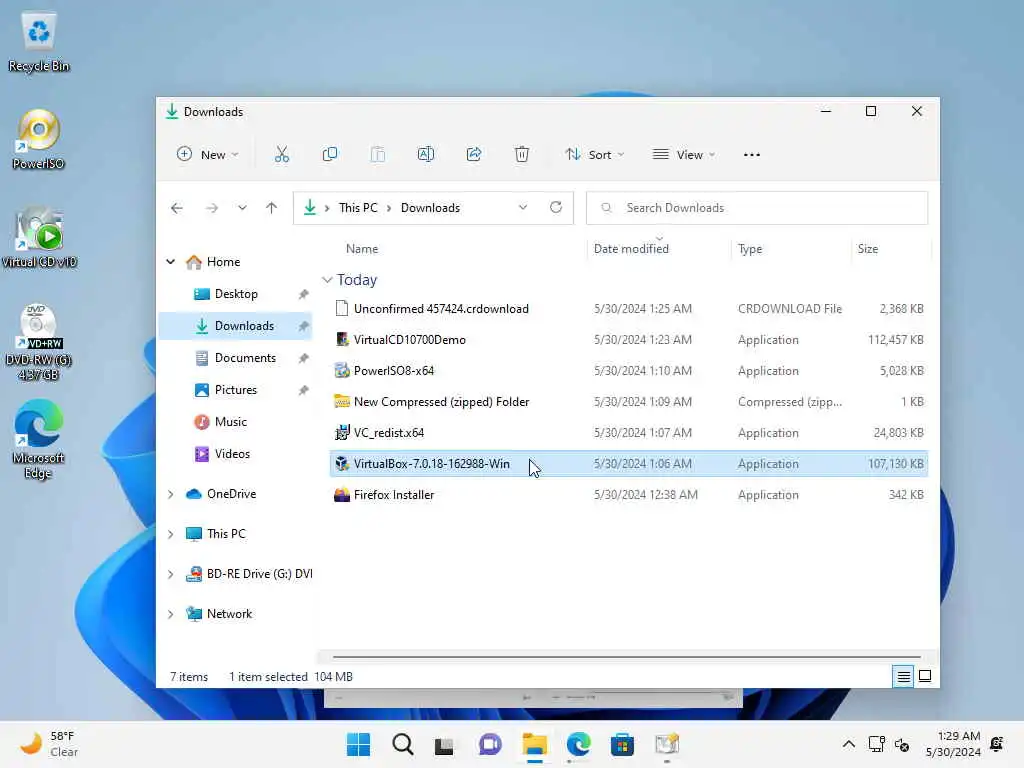Open Microsoft Edge from the taskbar
The height and width of the screenshot is (768, 1024).
click(x=579, y=744)
